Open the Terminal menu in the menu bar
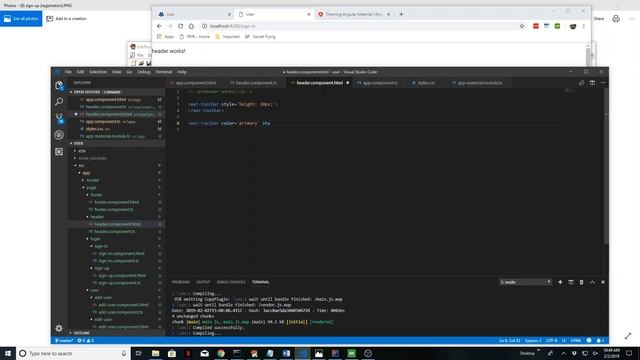This screenshot has width=640, height=360. coord(164,72)
